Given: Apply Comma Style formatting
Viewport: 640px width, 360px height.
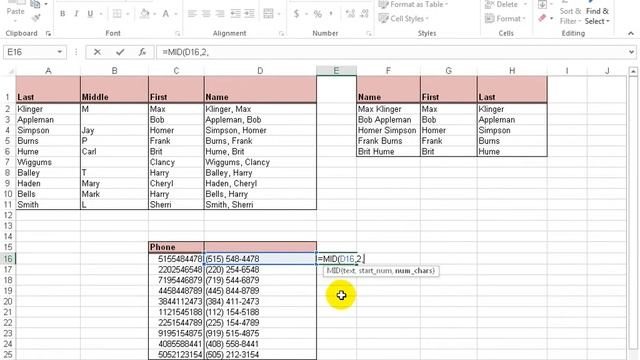Looking at the screenshot, I should click(x=331, y=14).
